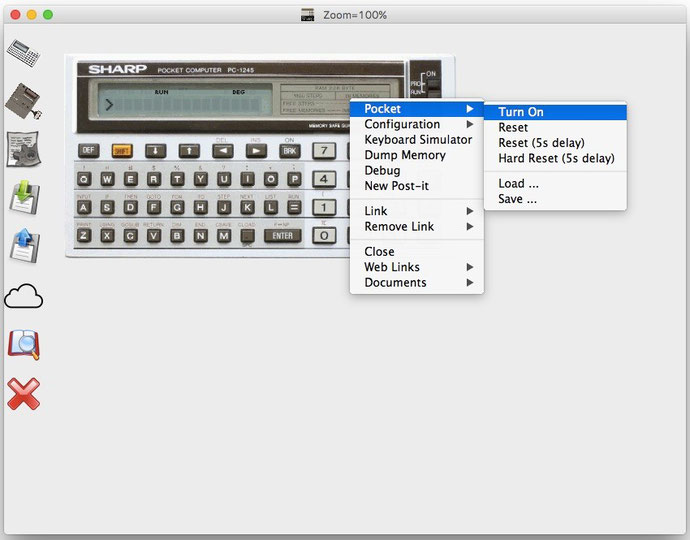
Task: Expand the Link submenu
Action: coord(417,211)
